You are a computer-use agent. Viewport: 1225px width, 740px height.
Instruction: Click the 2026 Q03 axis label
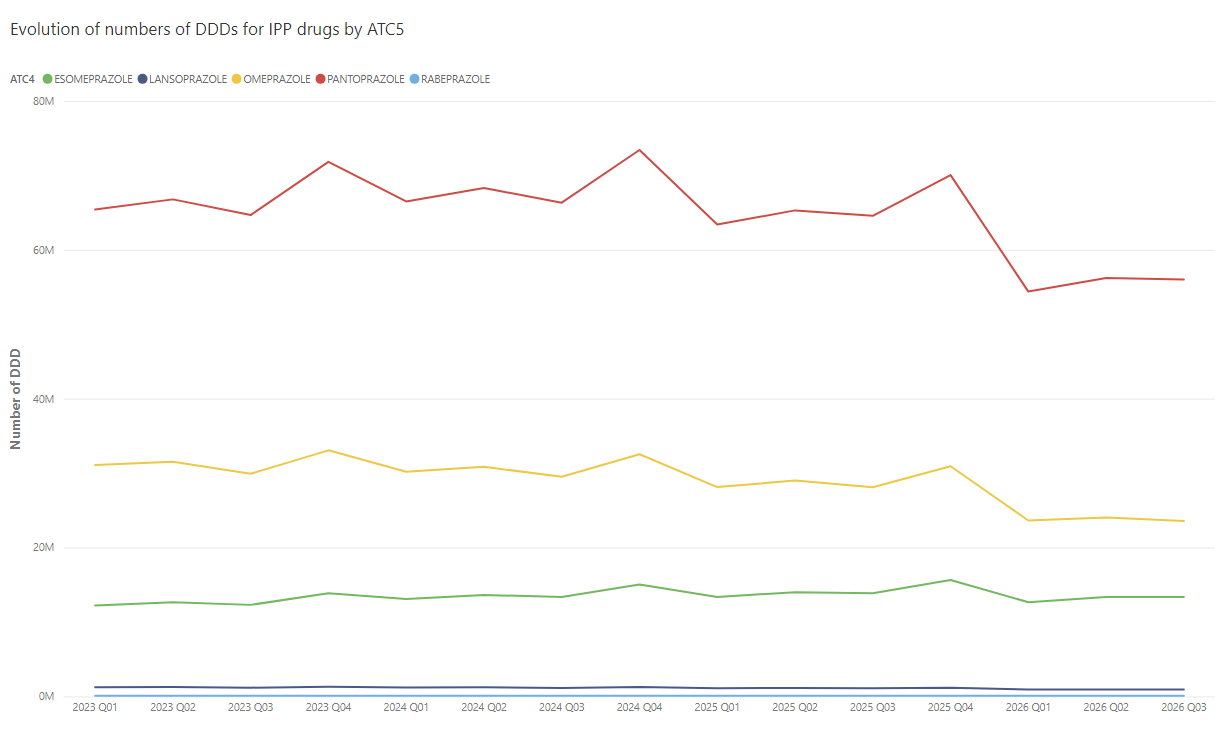point(1184,707)
